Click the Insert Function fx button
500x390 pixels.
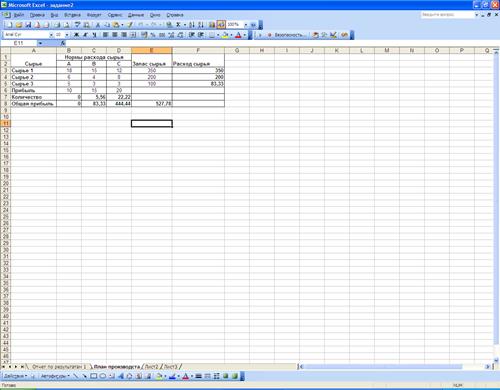[x=63, y=43]
